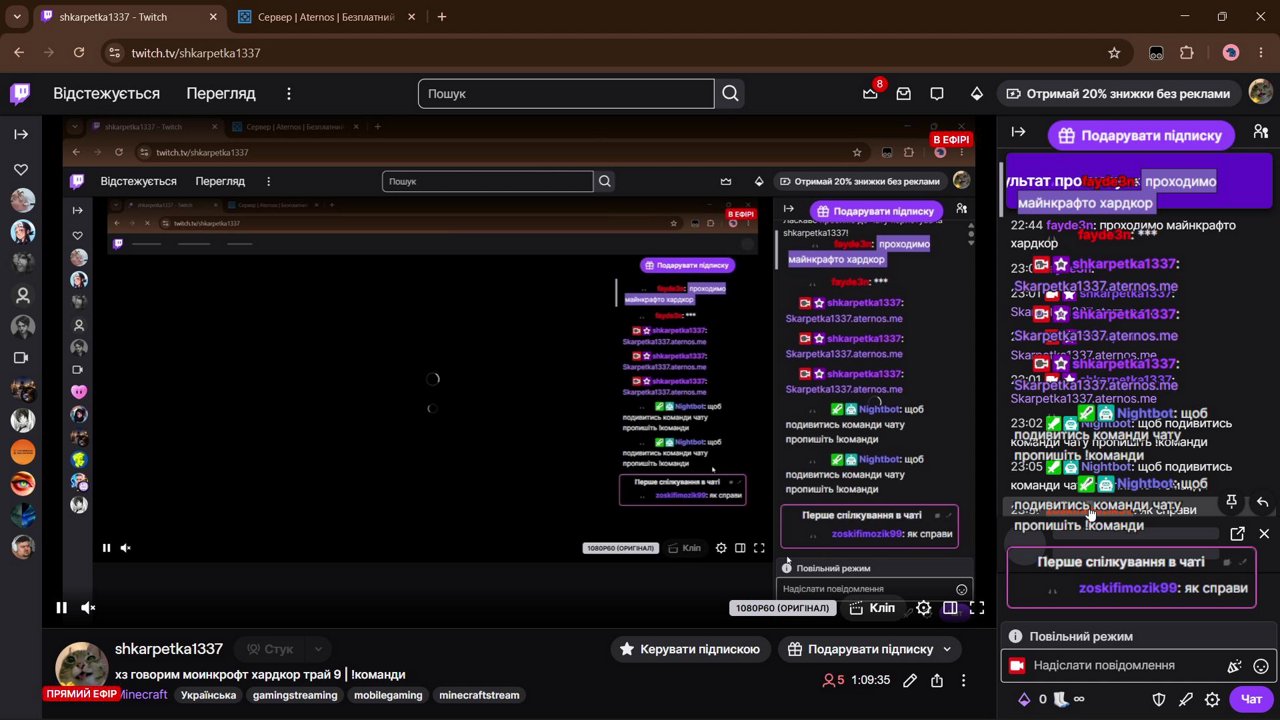Select the Українська tag
Screen dimensions: 1280x720
pyautogui.click(x=208, y=695)
